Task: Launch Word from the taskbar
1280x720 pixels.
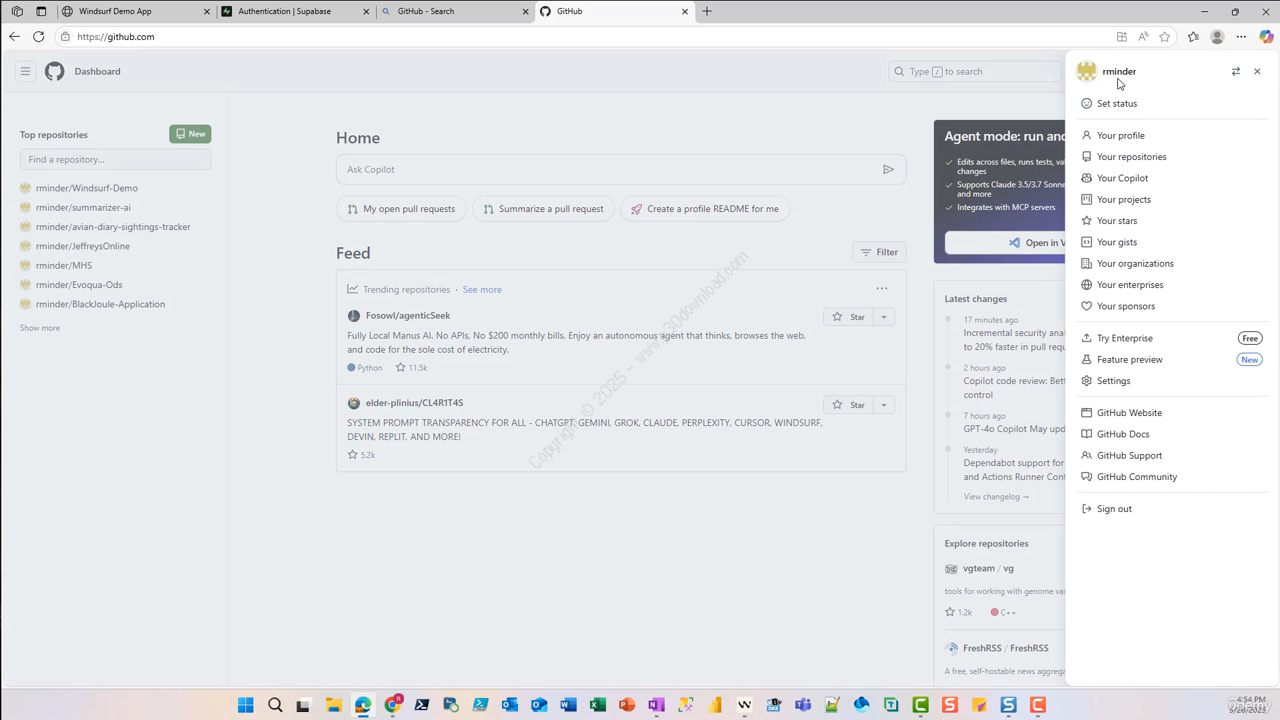Action: click(568, 705)
